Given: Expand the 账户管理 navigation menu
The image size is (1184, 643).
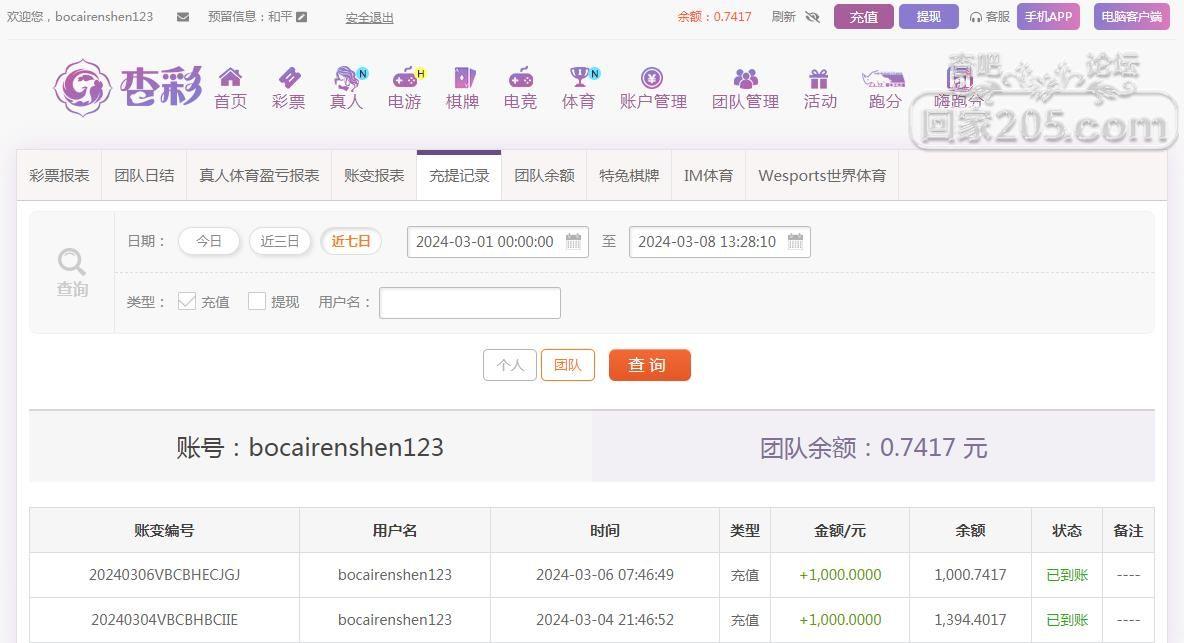Looking at the screenshot, I should 653,88.
